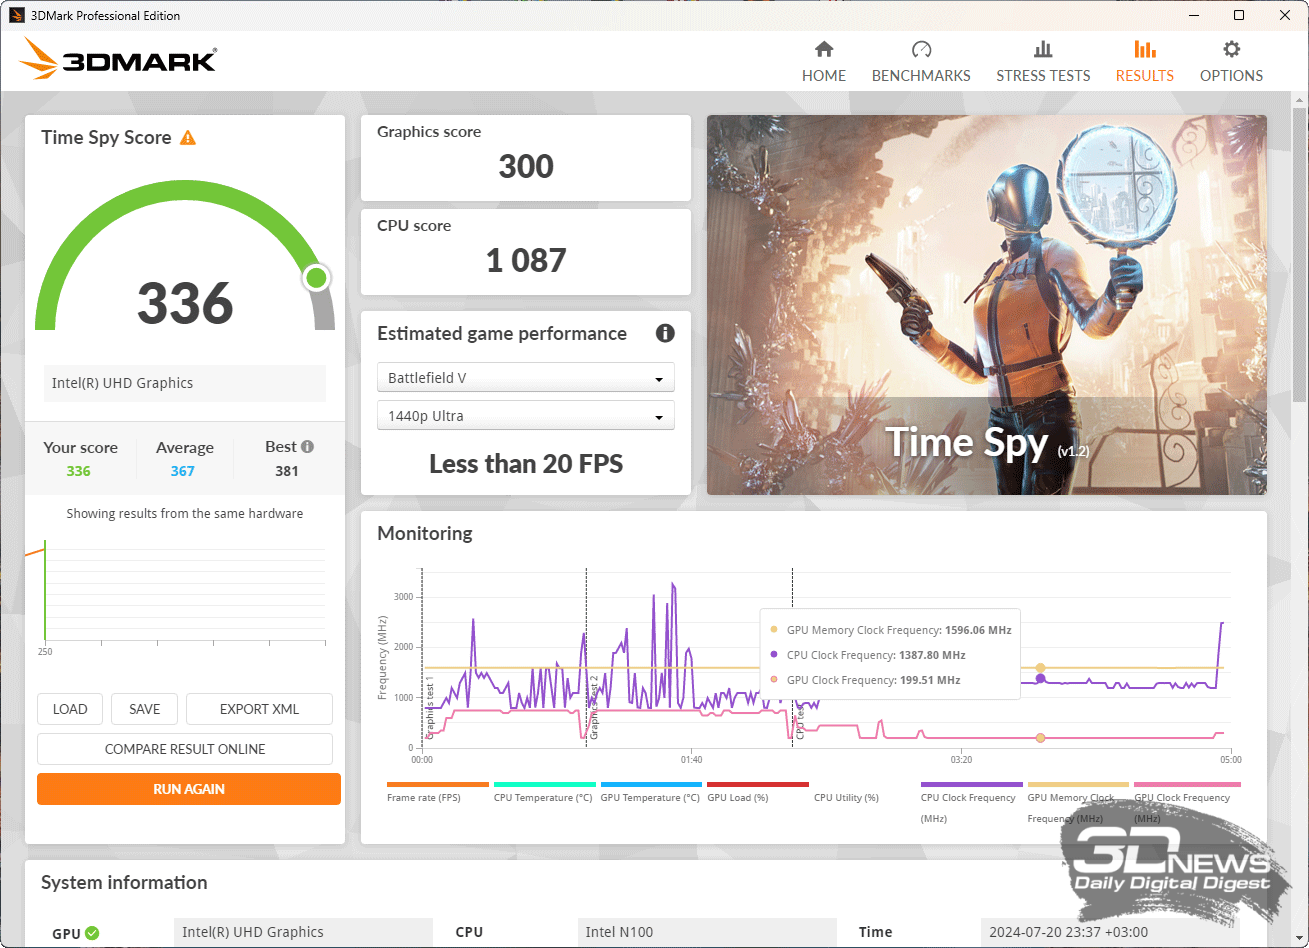Click the Intel N100 CPU field
The height and width of the screenshot is (948, 1309).
707,932
